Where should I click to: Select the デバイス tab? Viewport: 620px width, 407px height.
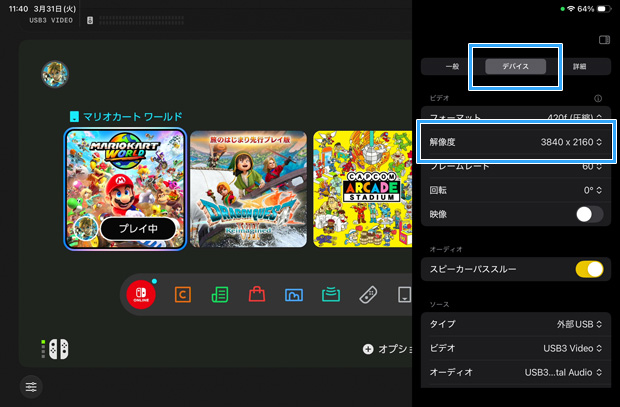516,66
